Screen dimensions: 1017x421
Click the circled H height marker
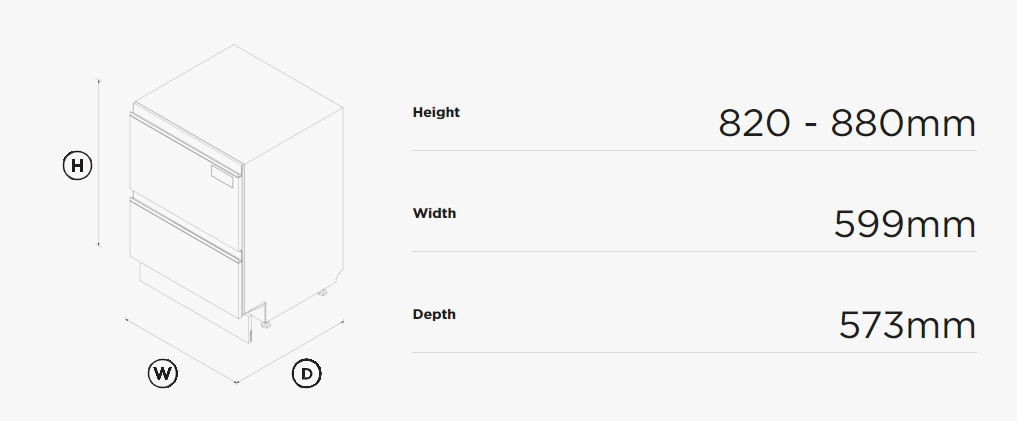pos(77,165)
